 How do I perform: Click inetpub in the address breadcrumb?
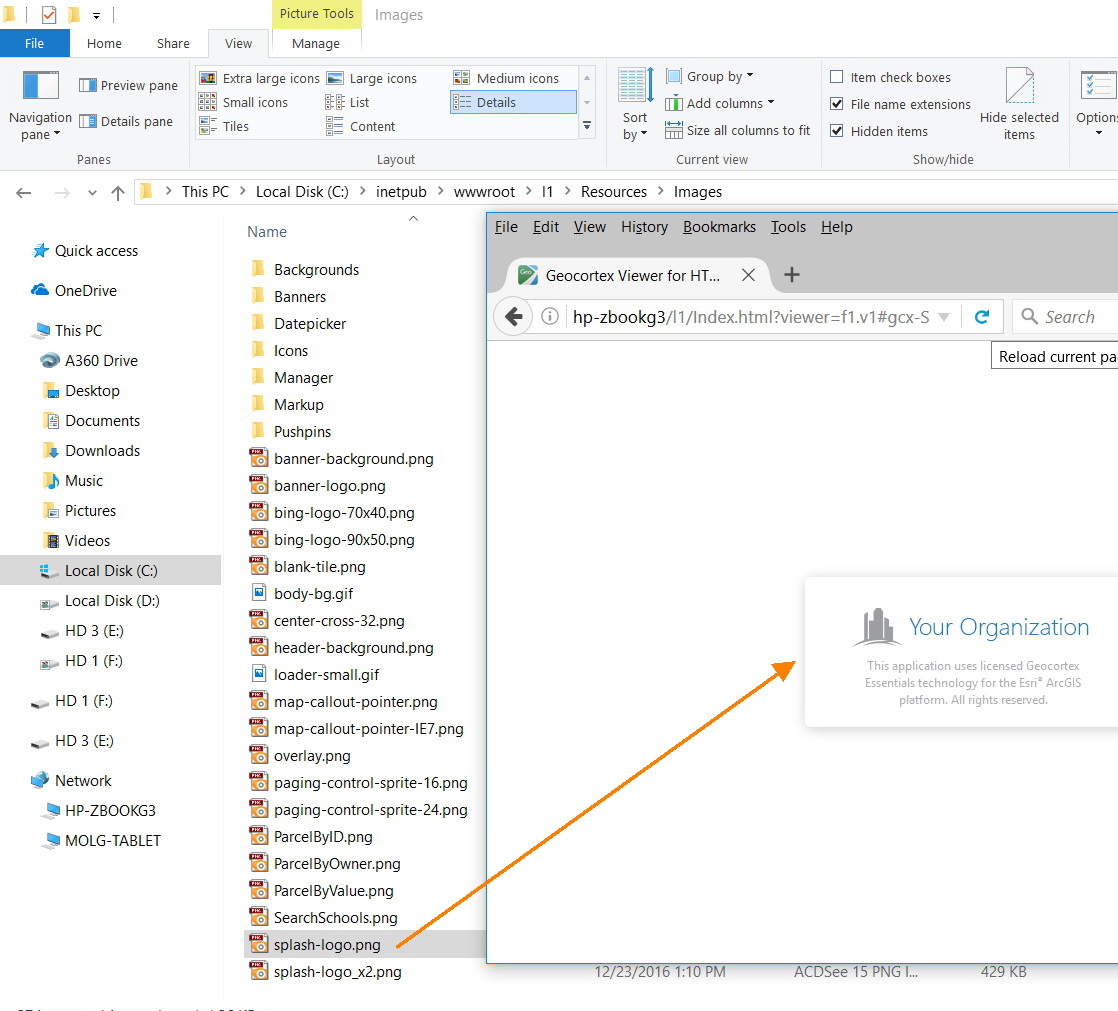[401, 192]
